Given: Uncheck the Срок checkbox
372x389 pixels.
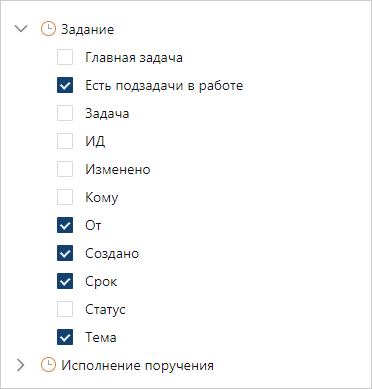Looking at the screenshot, I should [x=65, y=281].
